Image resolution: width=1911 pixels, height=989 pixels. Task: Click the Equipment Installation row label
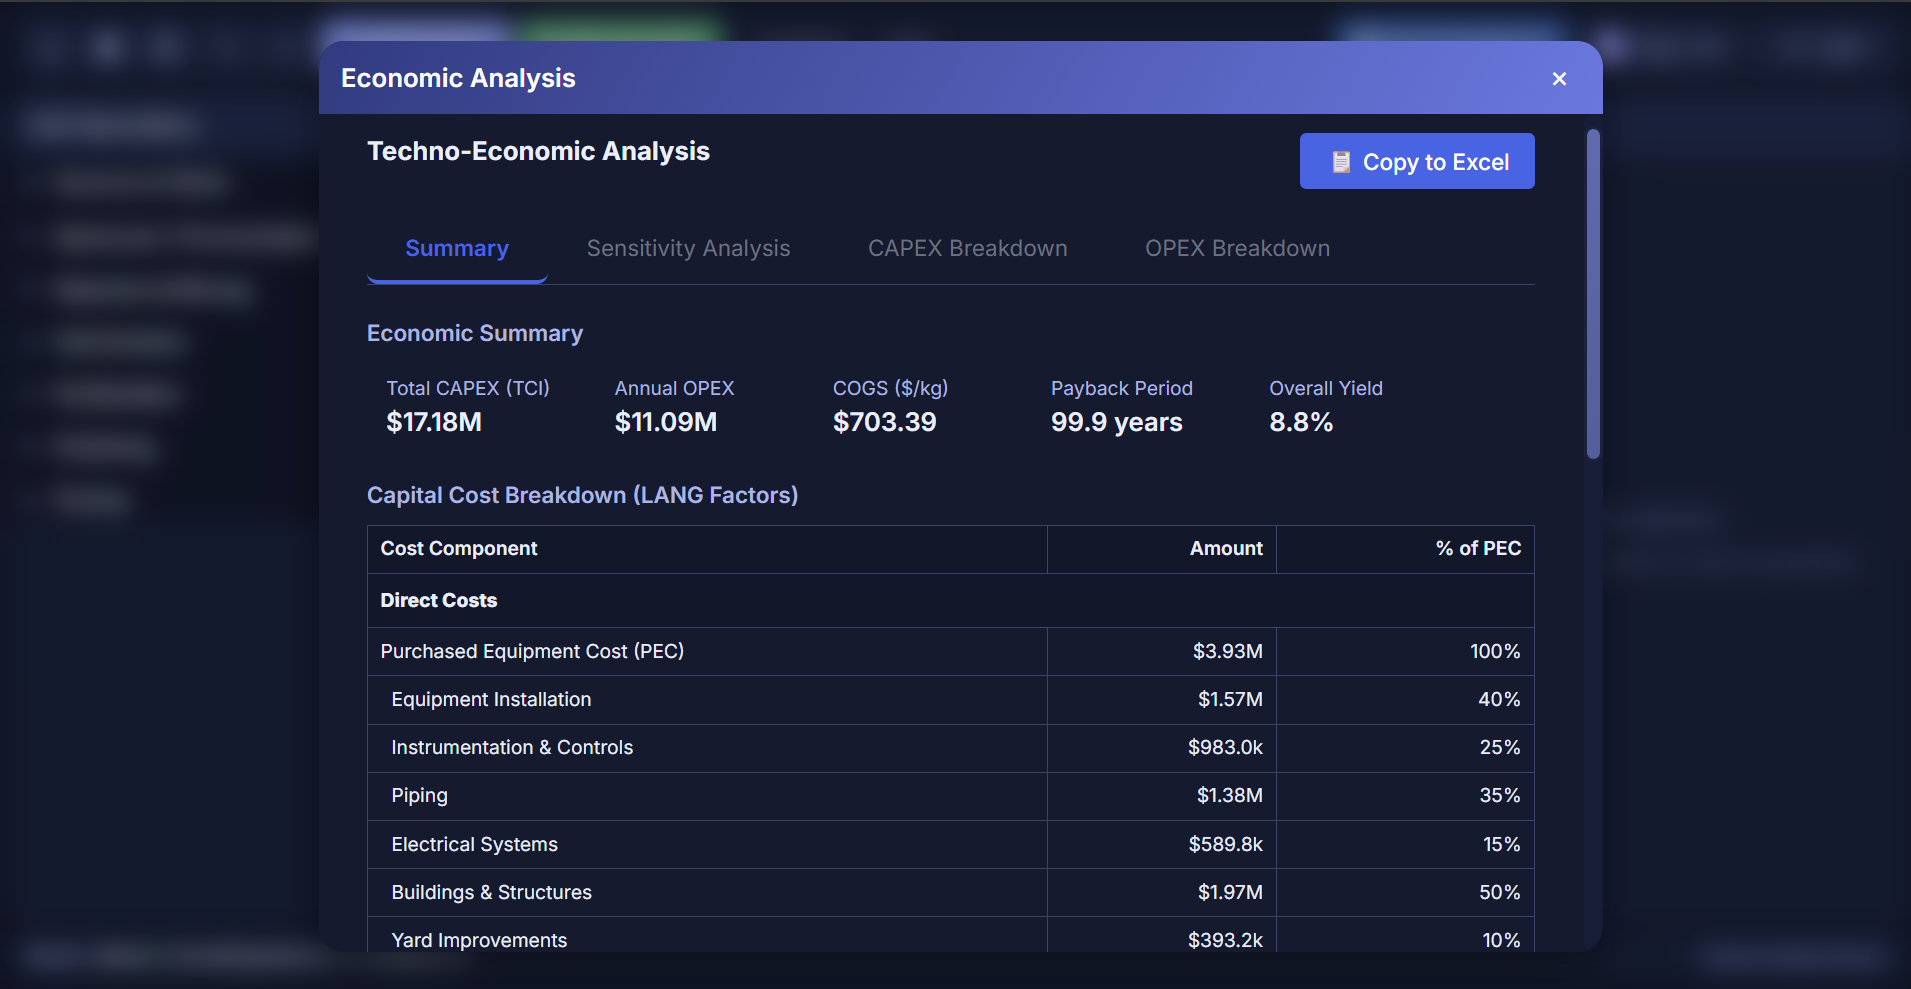[x=491, y=700]
